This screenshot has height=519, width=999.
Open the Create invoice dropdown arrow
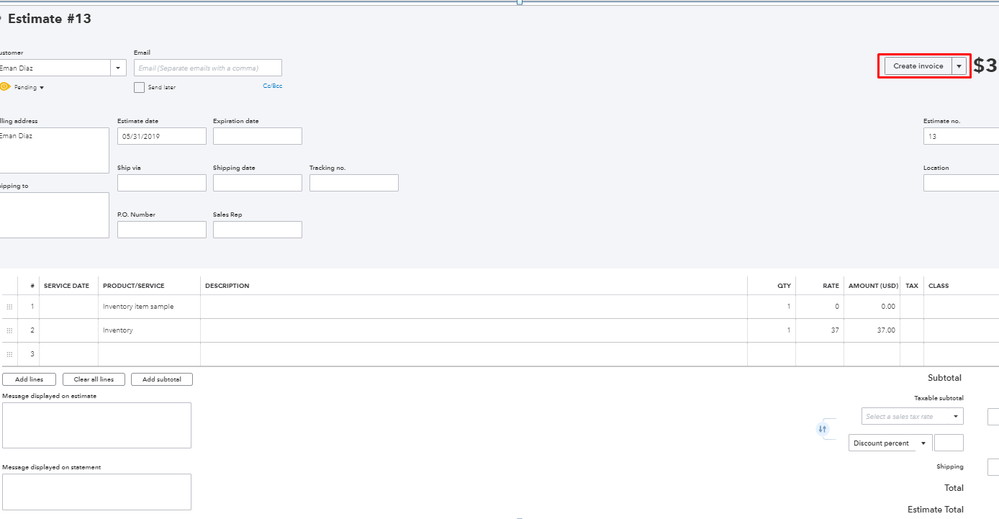coord(959,66)
